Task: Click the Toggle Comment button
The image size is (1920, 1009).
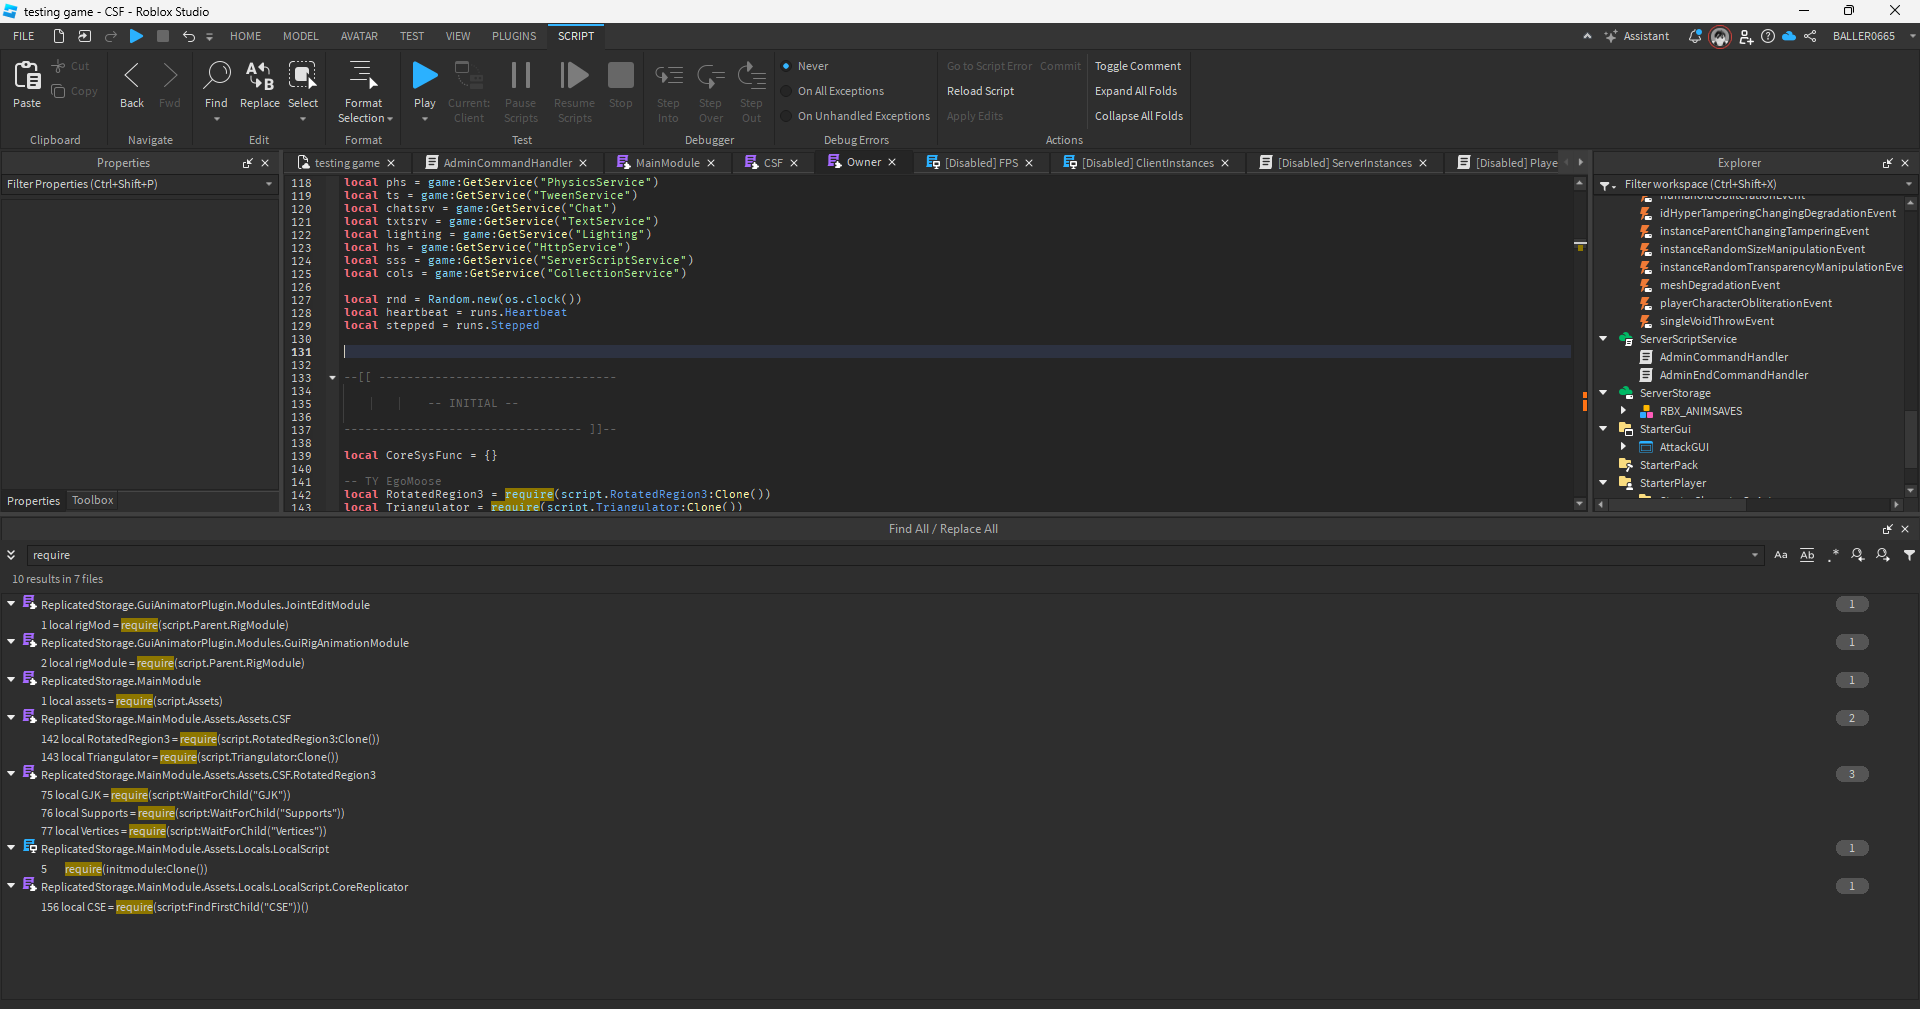Action: (1137, 65)
